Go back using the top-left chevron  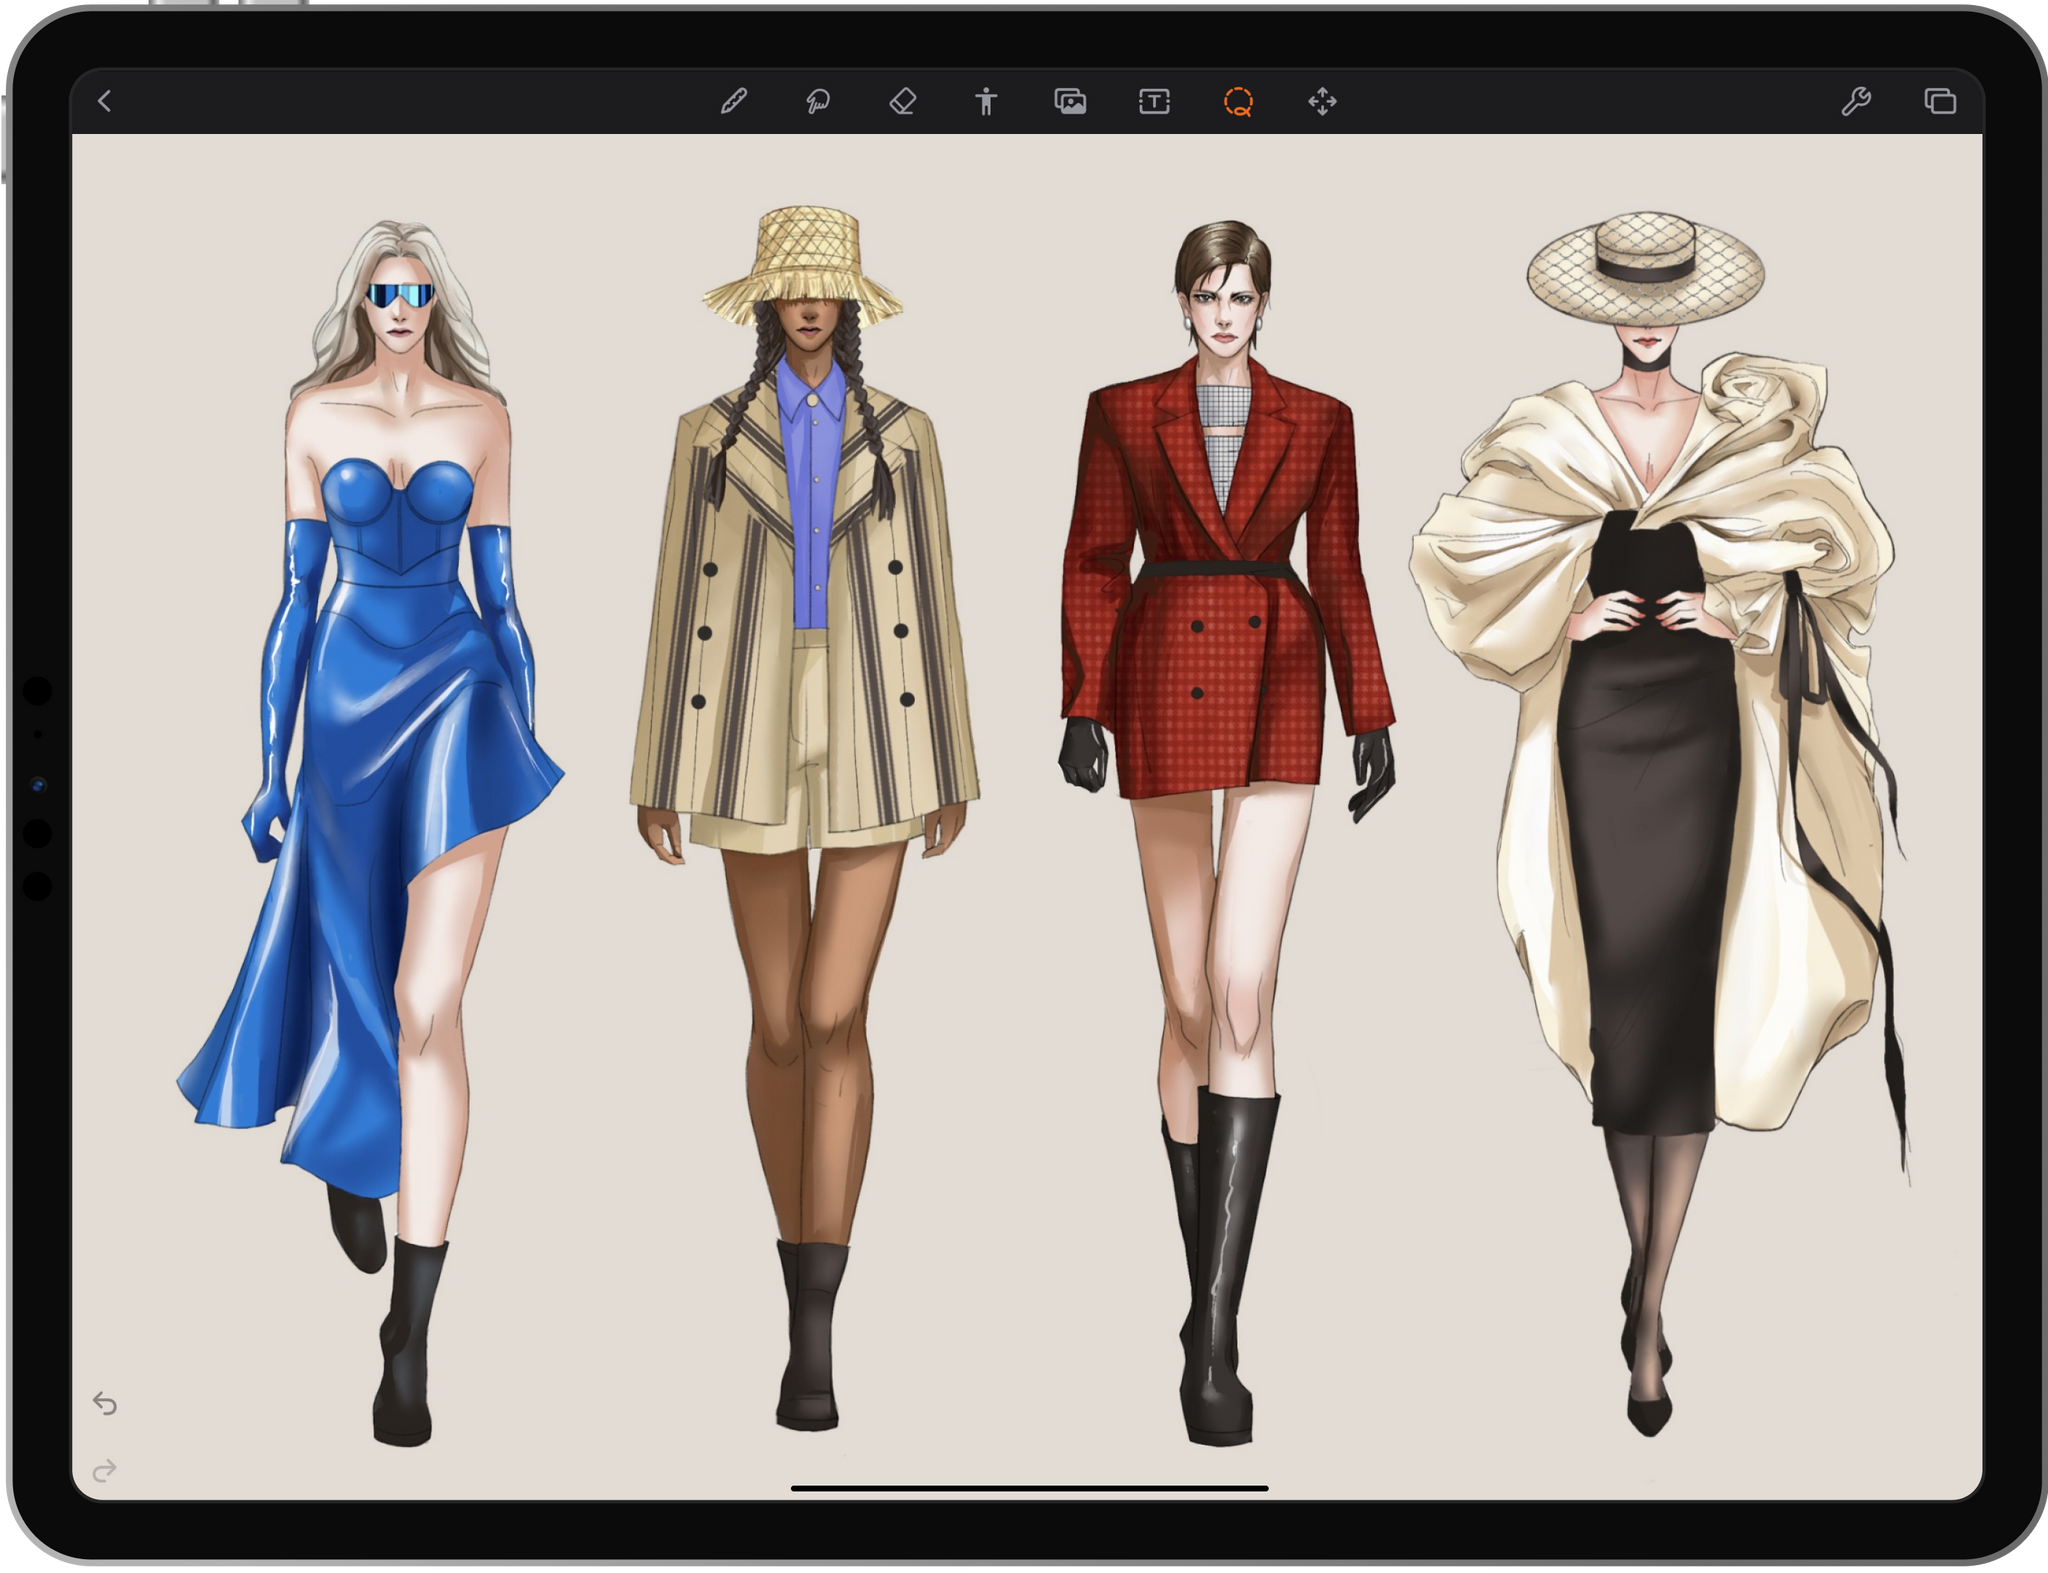(104, 103)
